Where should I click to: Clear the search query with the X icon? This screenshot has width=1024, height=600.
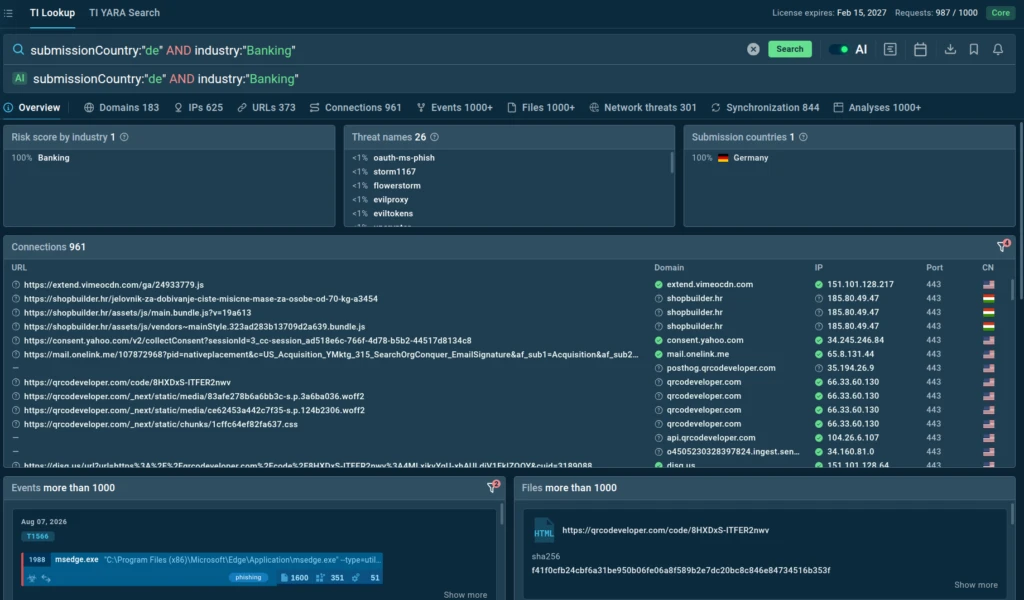pyautogui.click(x=753, y=49)
